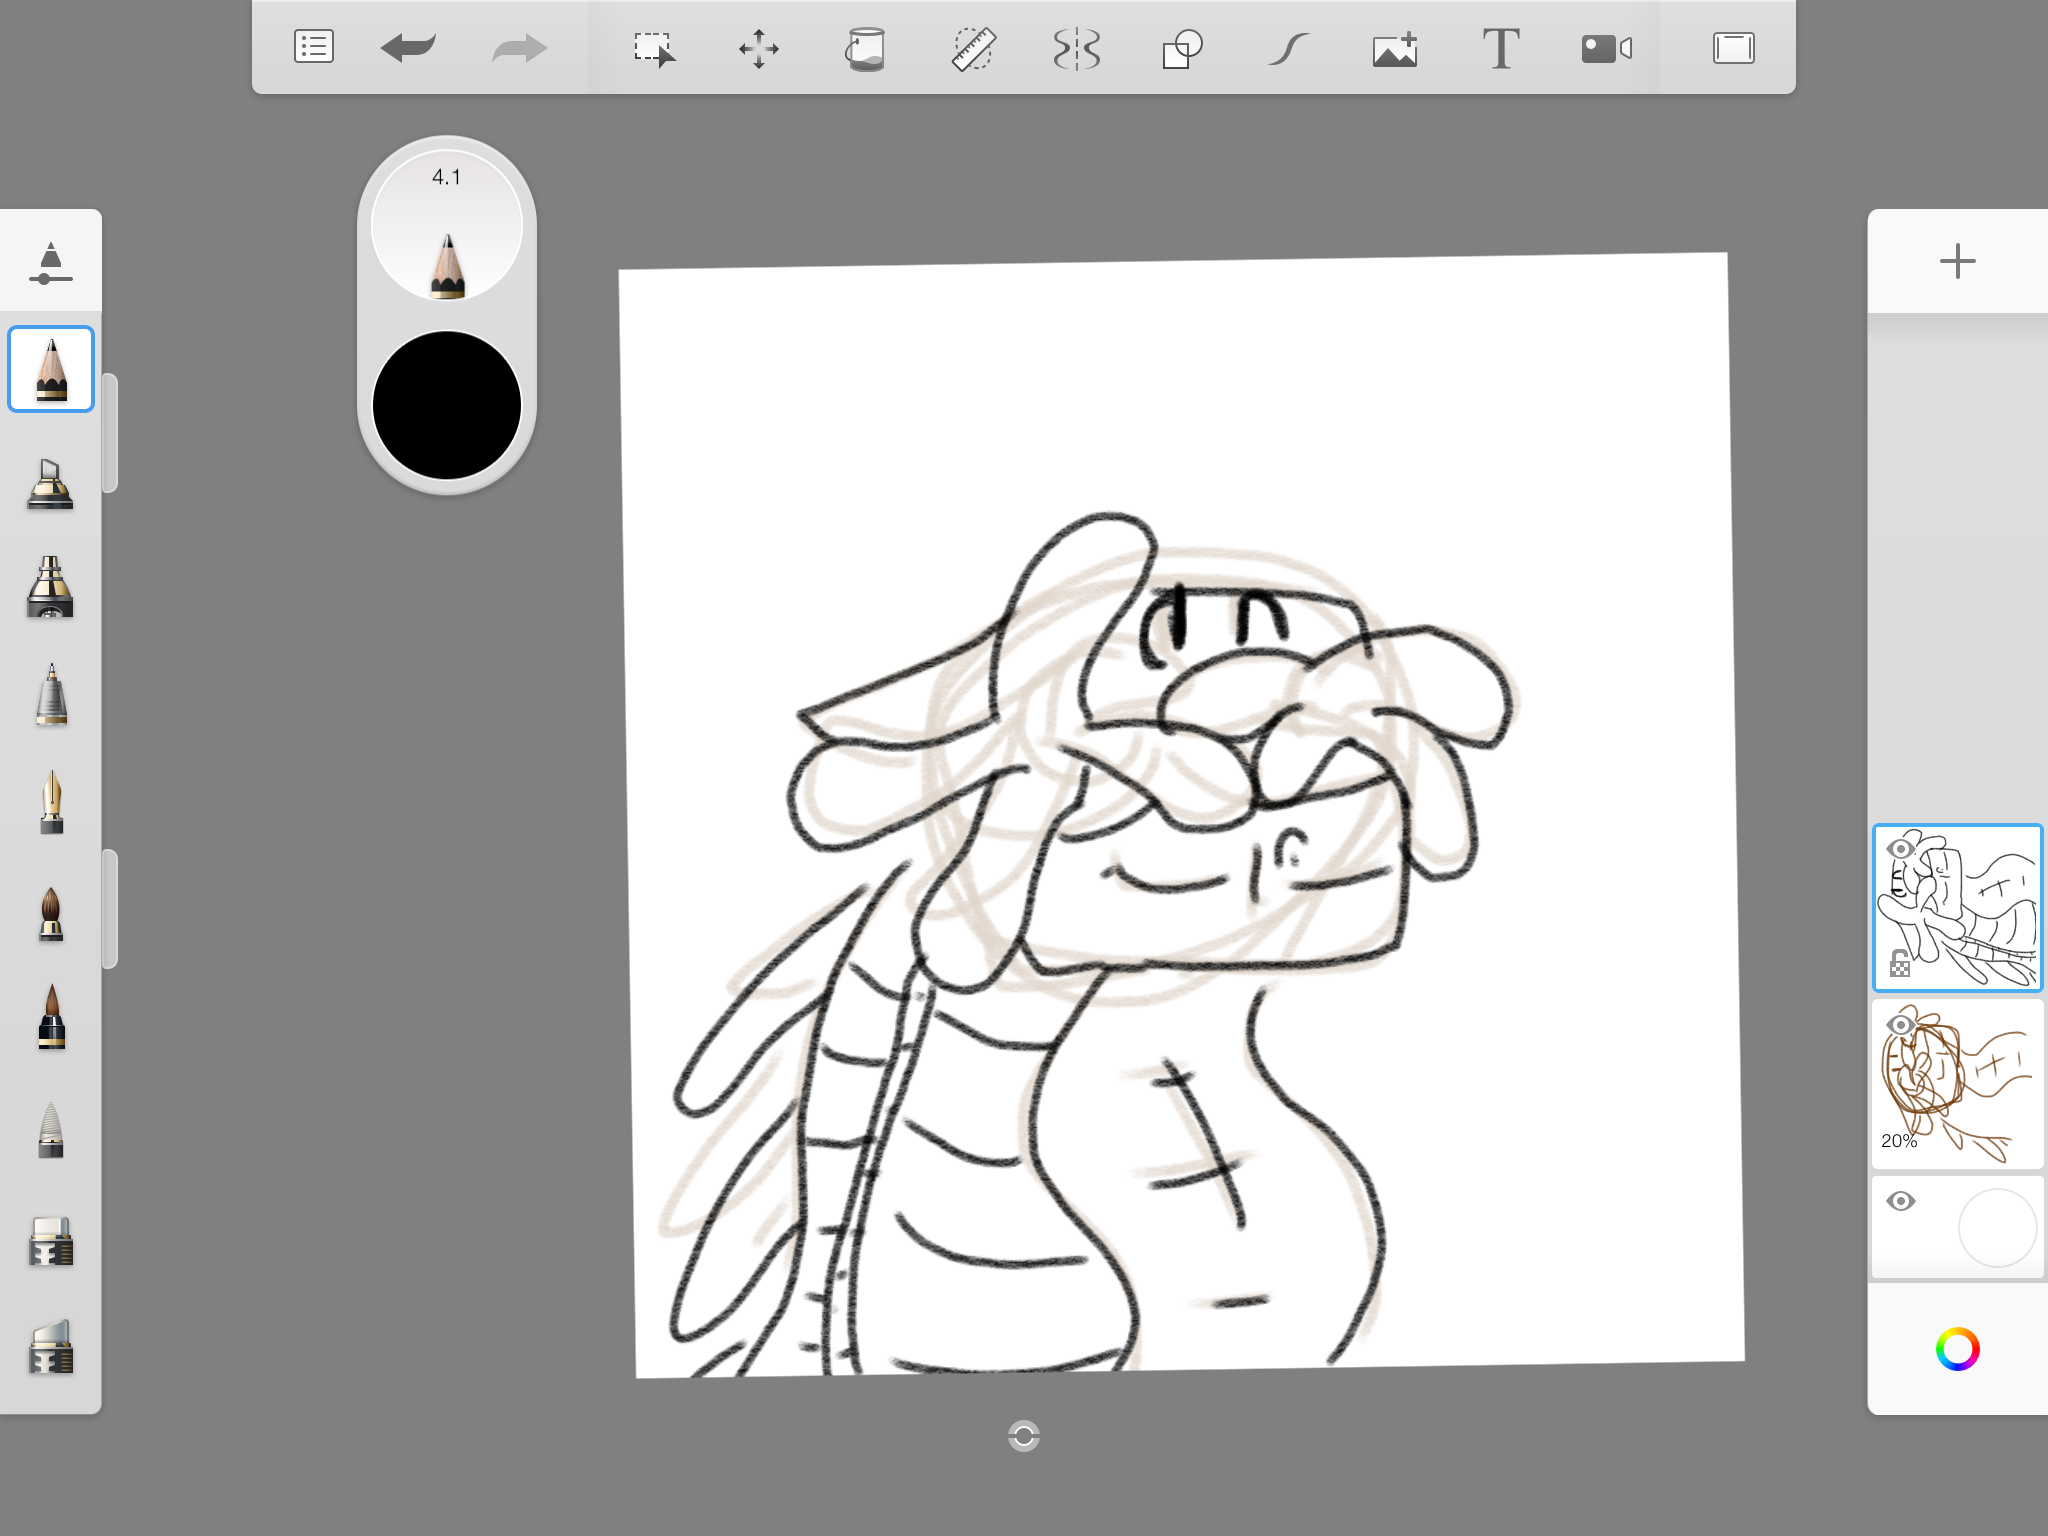
Task: Open the main menu list icon
Action: tap(313, 47)
